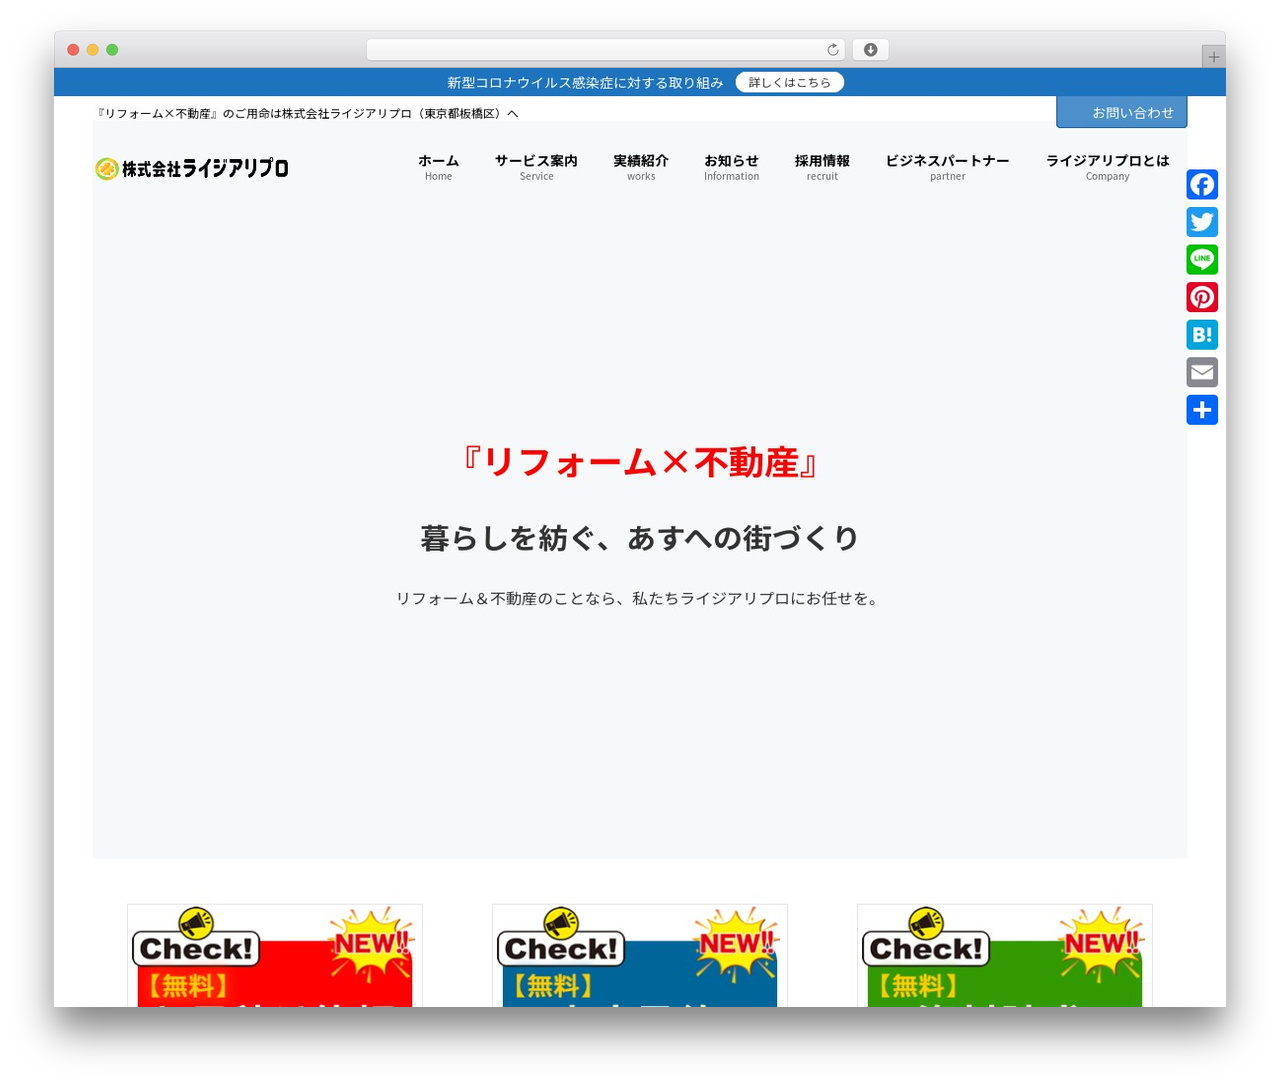
Task: Open お知らせ Information menu
Action: [x=731, y=167]
